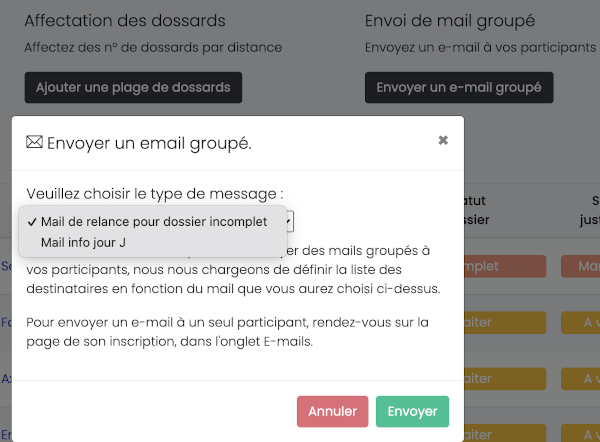
Task: Click the checkmark beside 'Mail de relance'
Action: coord(33,222)
